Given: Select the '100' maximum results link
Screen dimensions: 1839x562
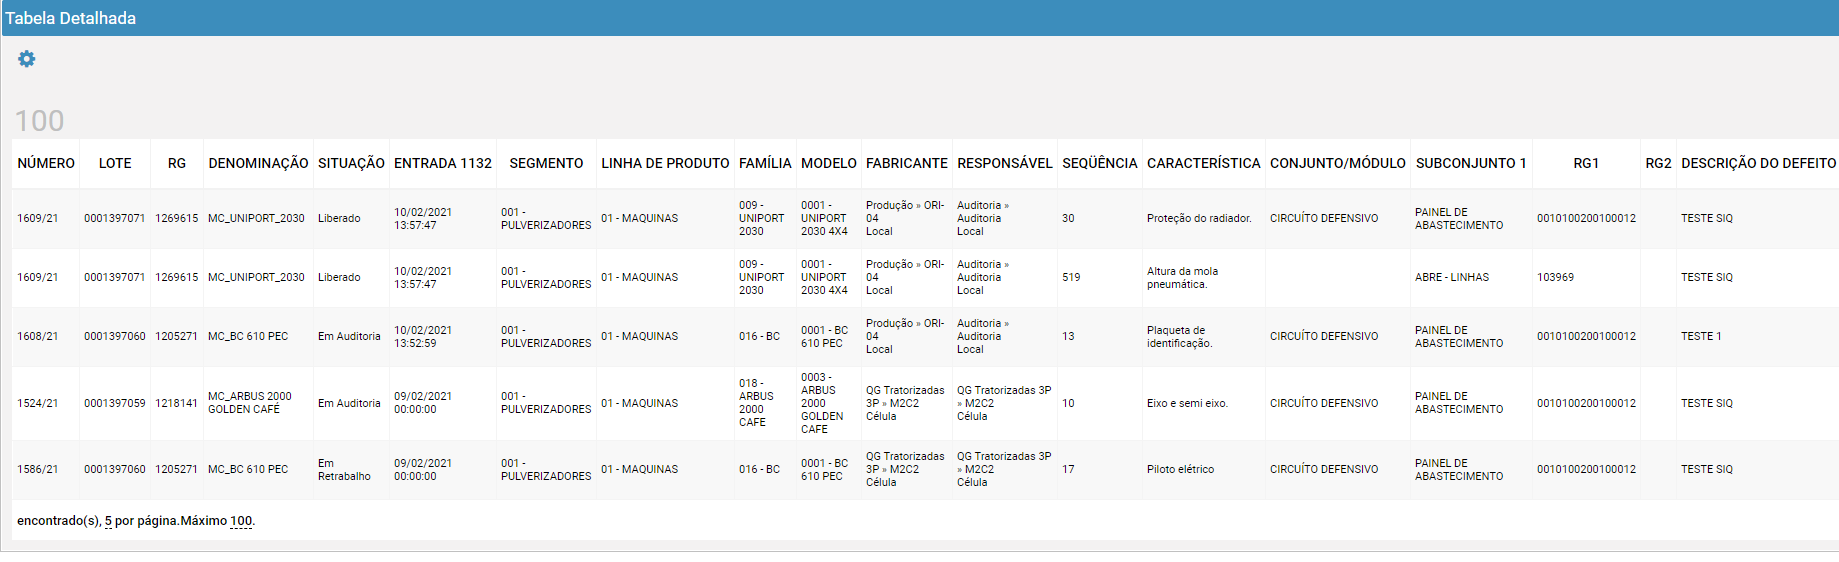Looking at the screenshot, I should click(x=241, y=521).
